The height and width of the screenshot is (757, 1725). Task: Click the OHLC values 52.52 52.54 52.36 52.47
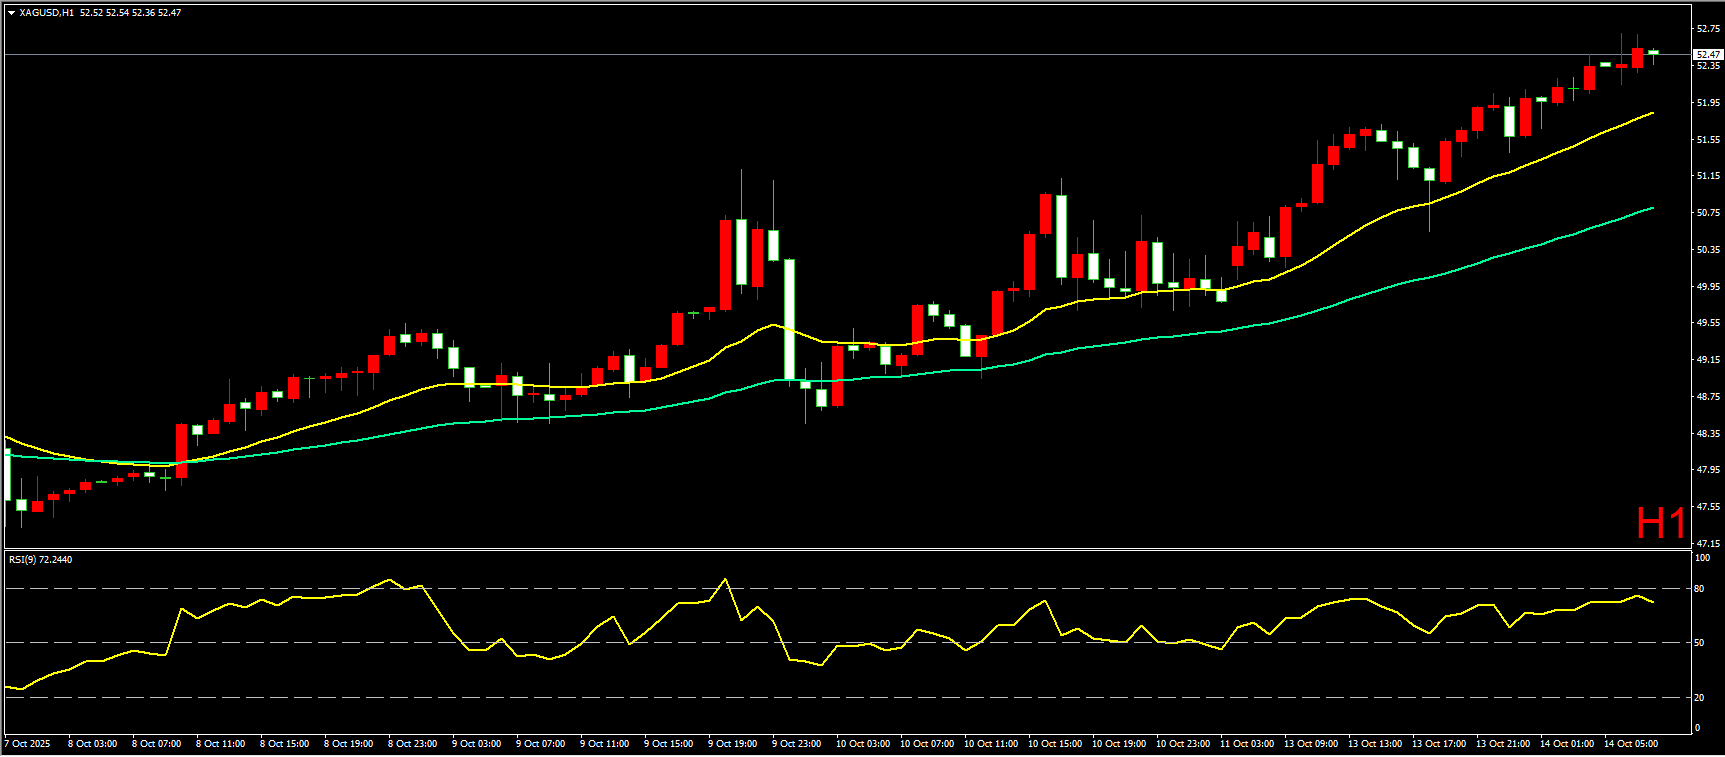[x=130, y=13]
